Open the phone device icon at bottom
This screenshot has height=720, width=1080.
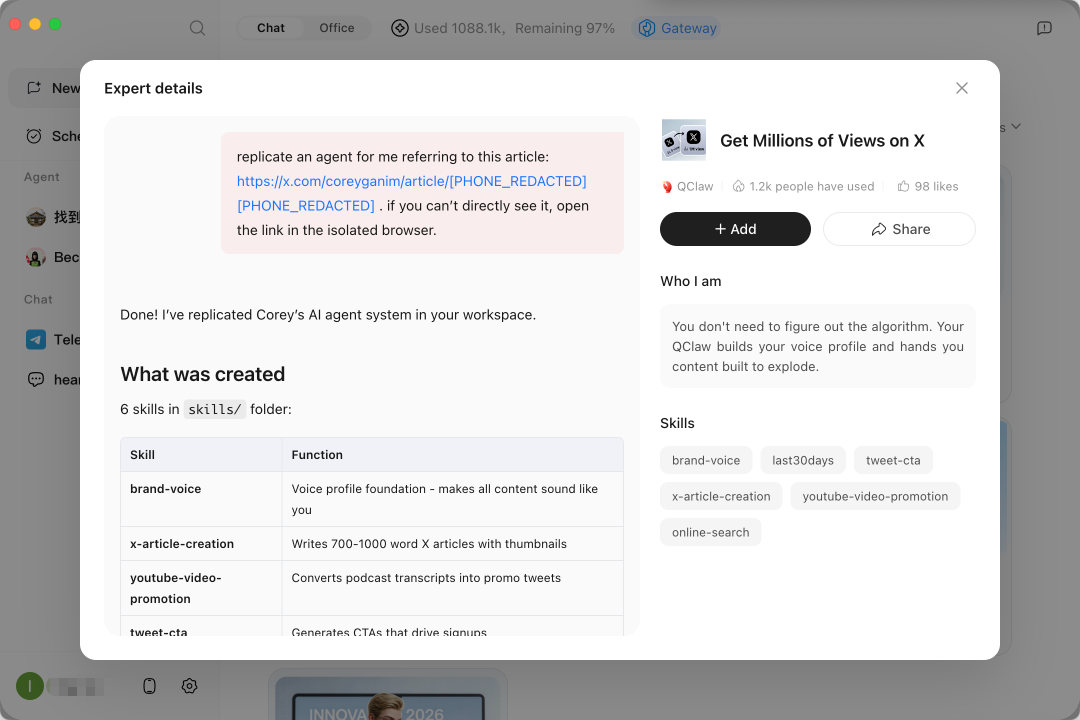[x=150, y=686]
